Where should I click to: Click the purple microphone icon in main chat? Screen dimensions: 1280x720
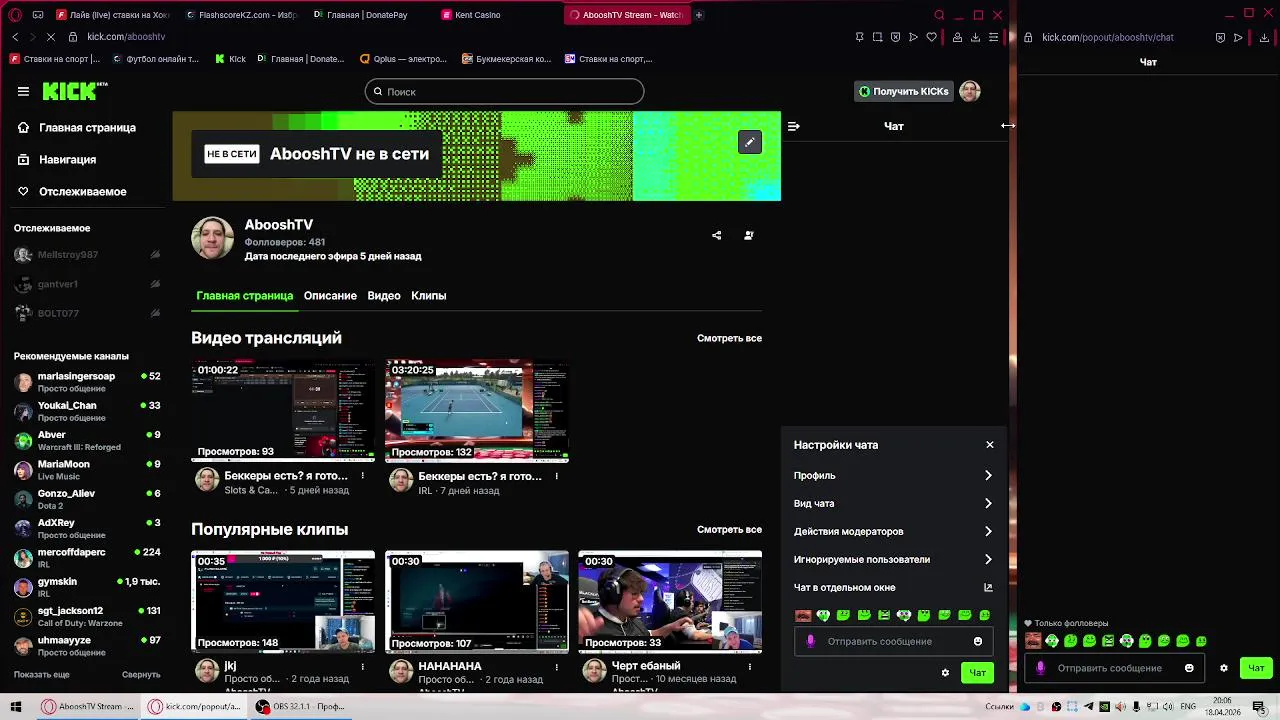tap(810, 642)
